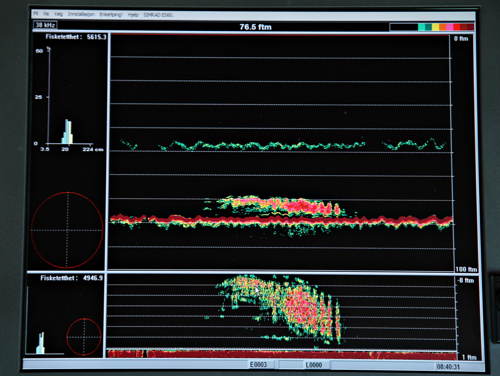The width and height of the screenshot is (500, 376).
Task: Click the 08:40:31 clock in status bar
Action: point(448,367)
